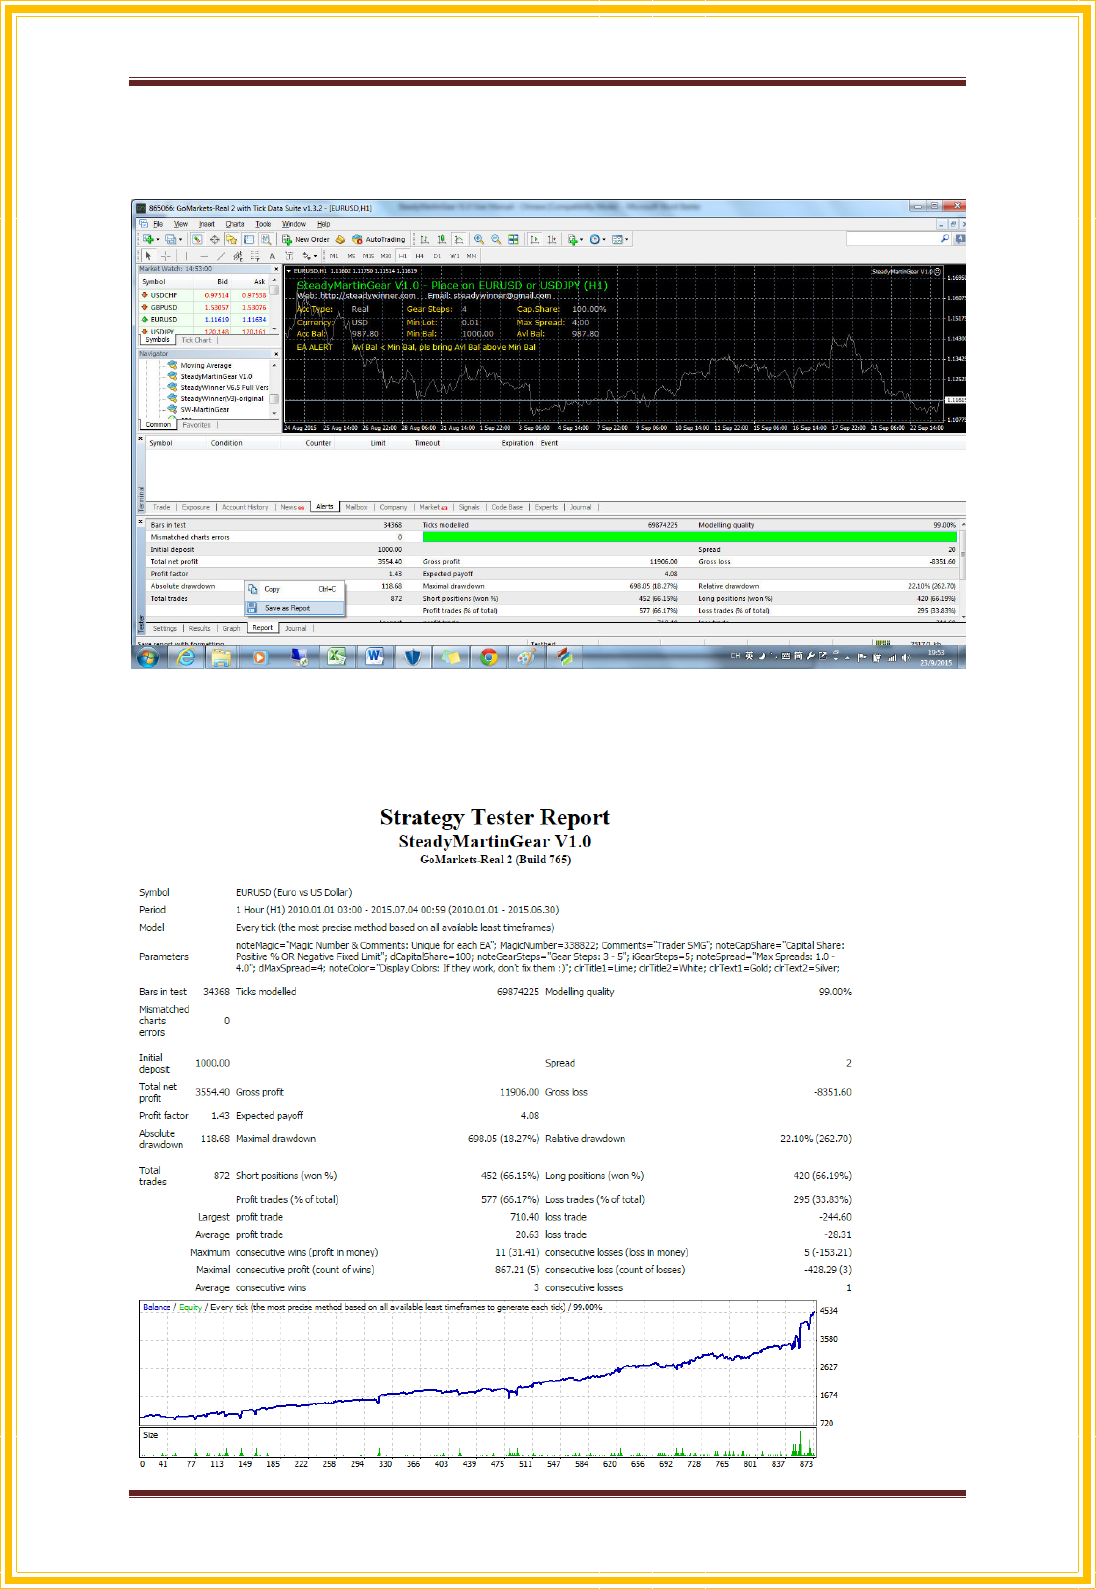The width and height of the screenshot is (1096, 1589).
Task: Click the New Order toolbar button
Action: (x=307, y=239)
